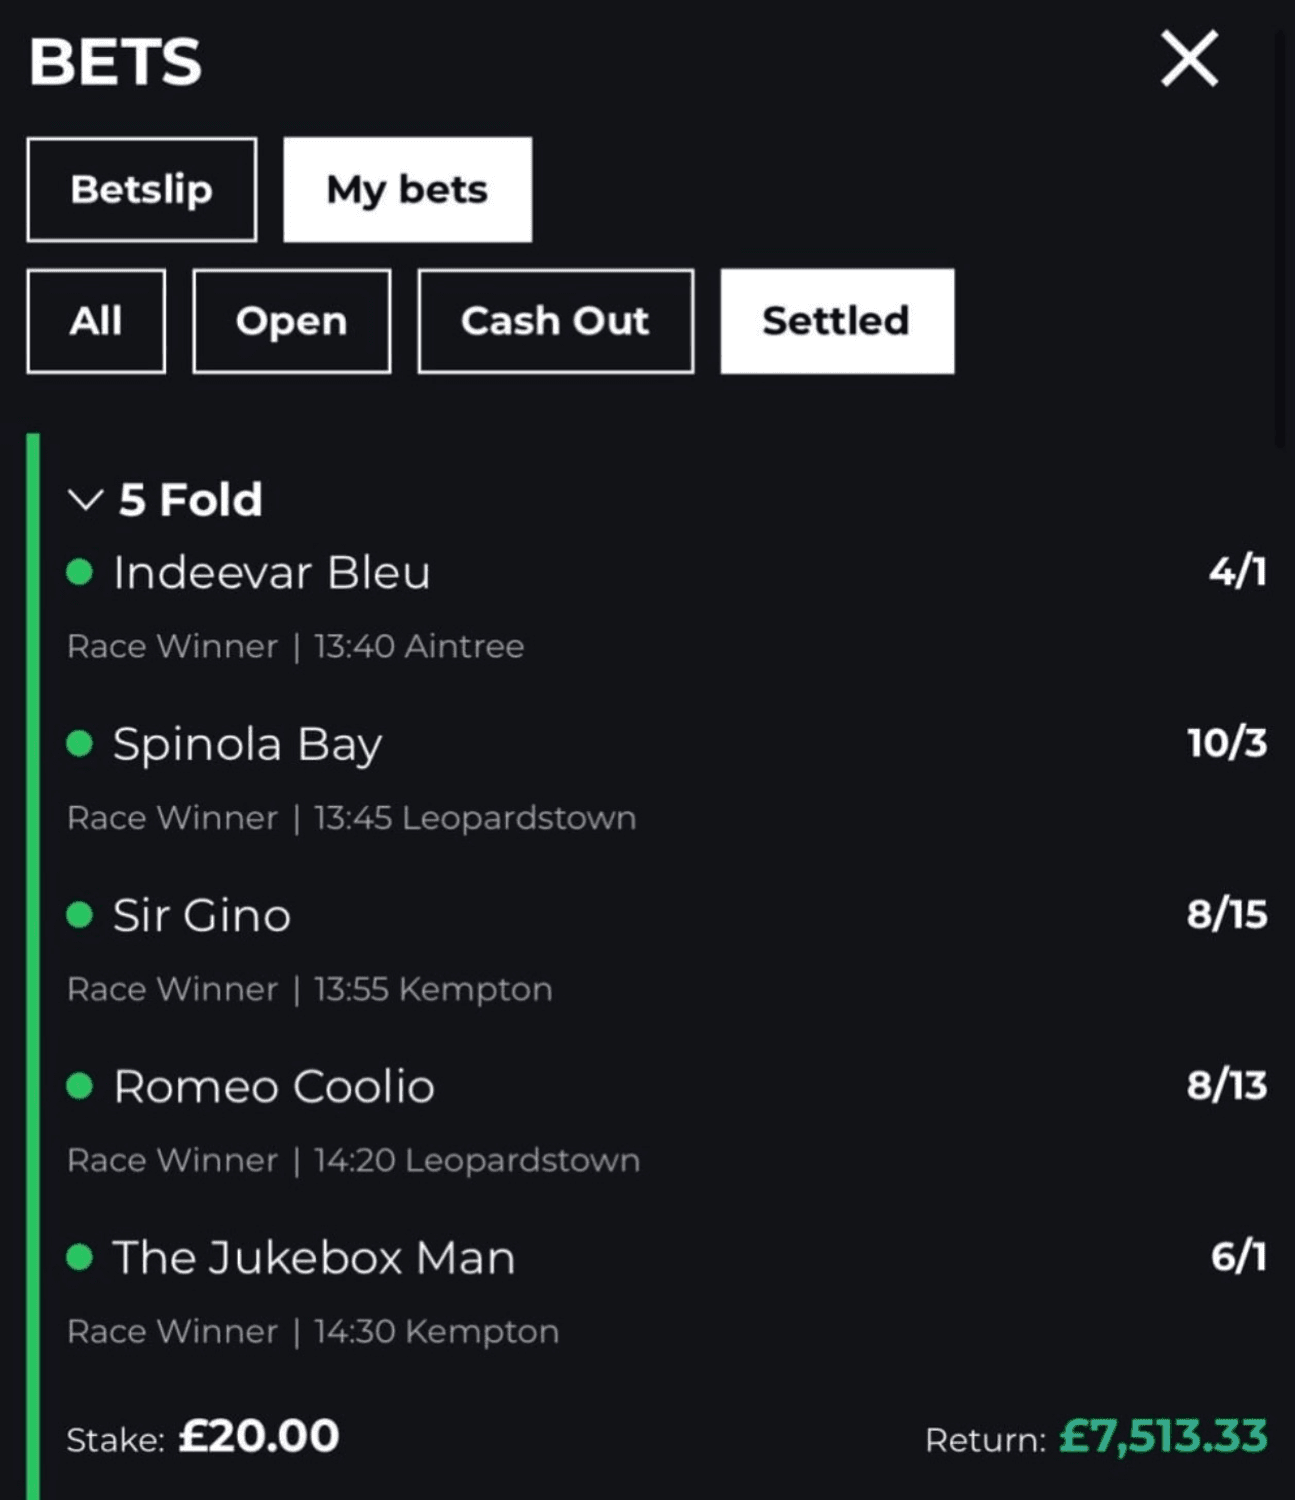The image size is (1295, 1500).
Task: Click green dot beside The Jukebox Man
Action: [79, 1257]
